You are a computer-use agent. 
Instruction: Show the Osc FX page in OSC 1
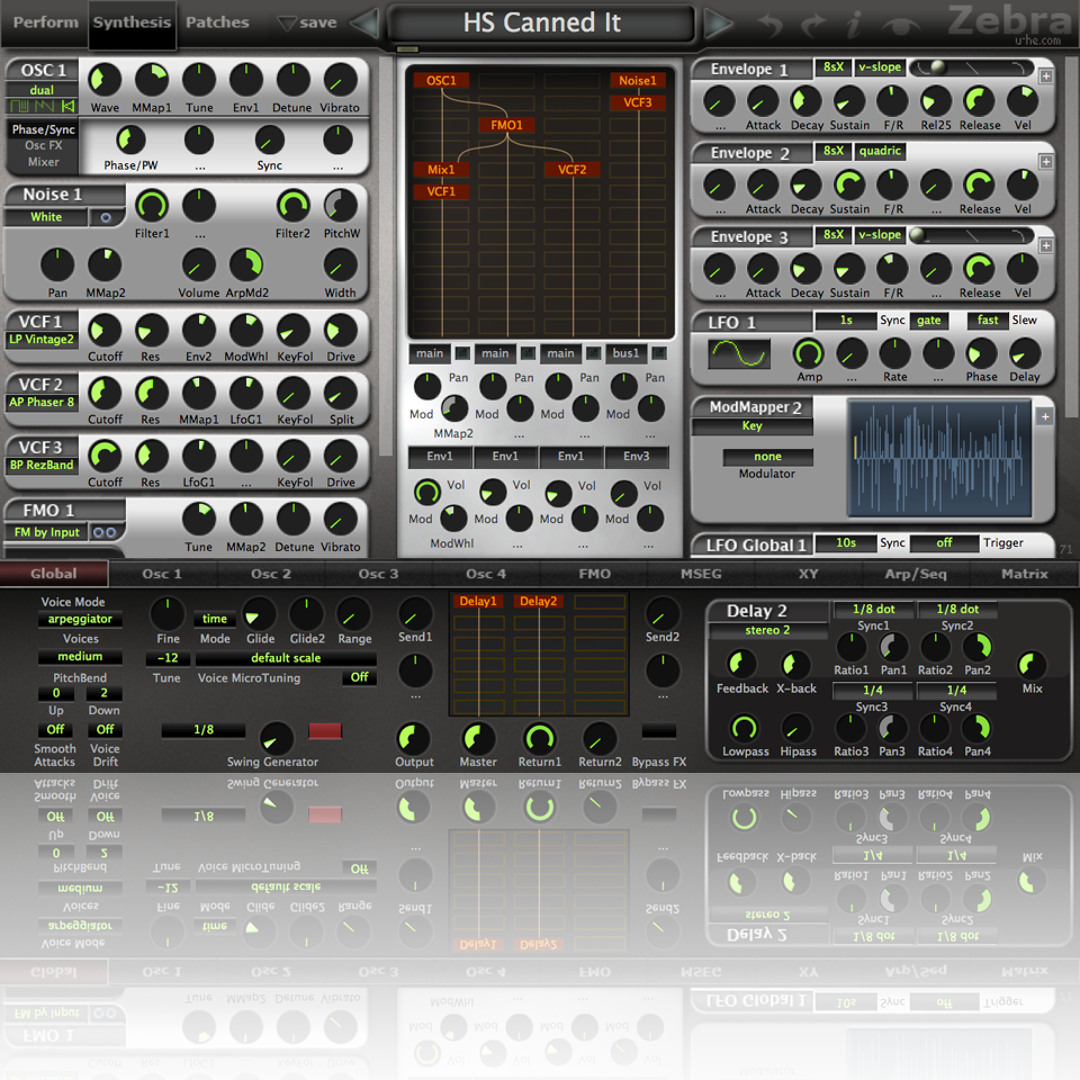[x=43, y=146]
